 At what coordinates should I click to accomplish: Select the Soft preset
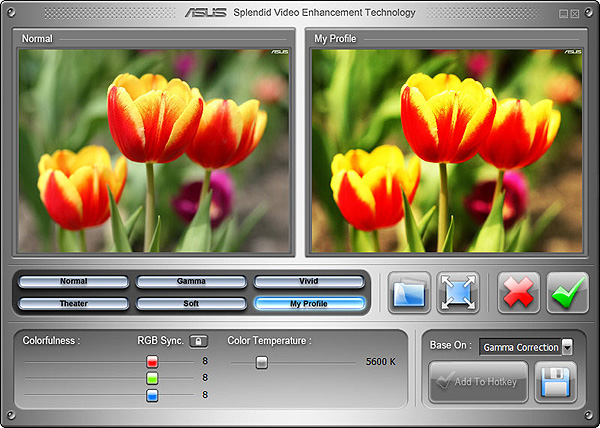tap(191, 304)
